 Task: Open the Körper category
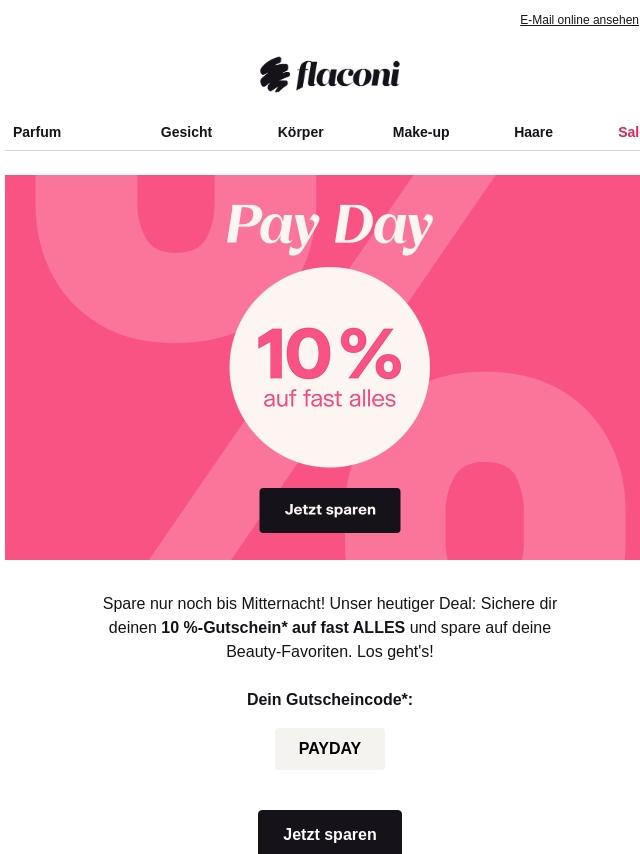[301, 132]
